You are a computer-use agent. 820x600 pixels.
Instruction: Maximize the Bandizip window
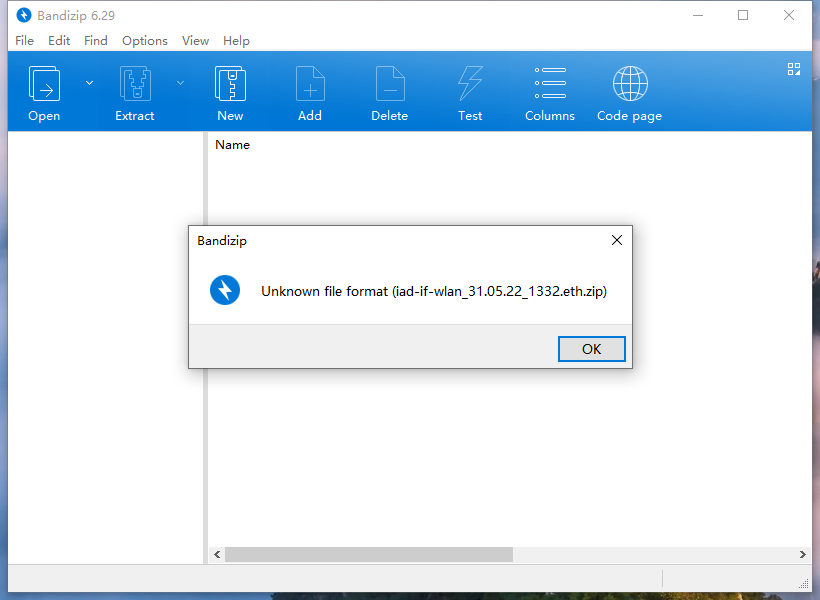pos(743,15)
